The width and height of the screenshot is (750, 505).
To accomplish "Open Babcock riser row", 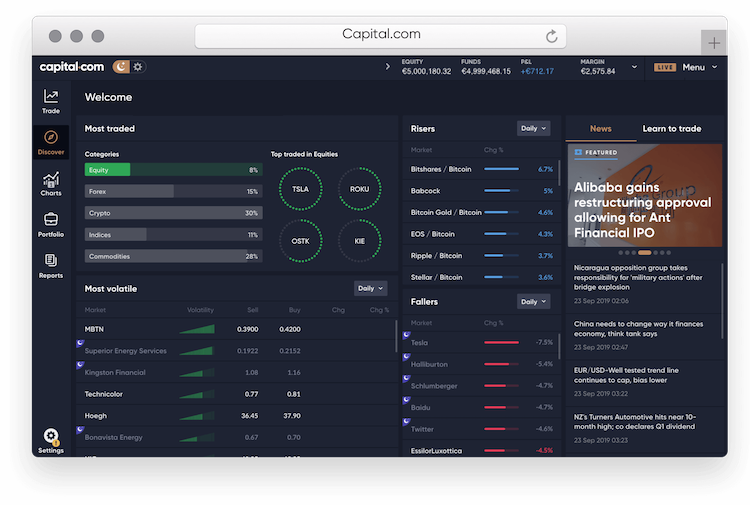I will [x=481, y=190].
